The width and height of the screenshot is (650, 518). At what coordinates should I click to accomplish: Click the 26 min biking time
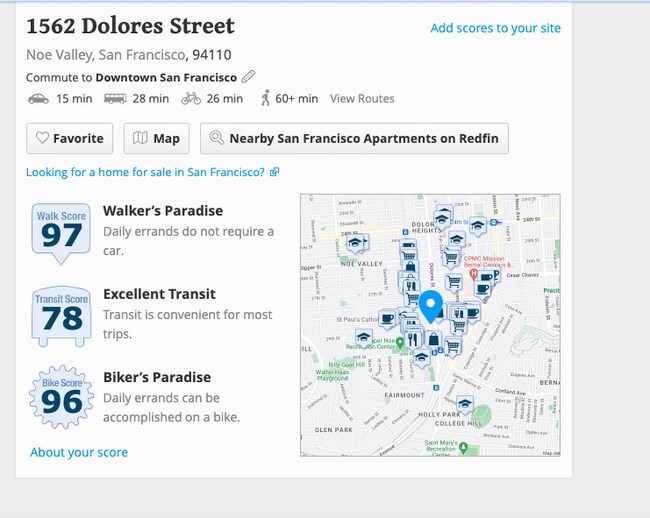click(x=225, y=99)
